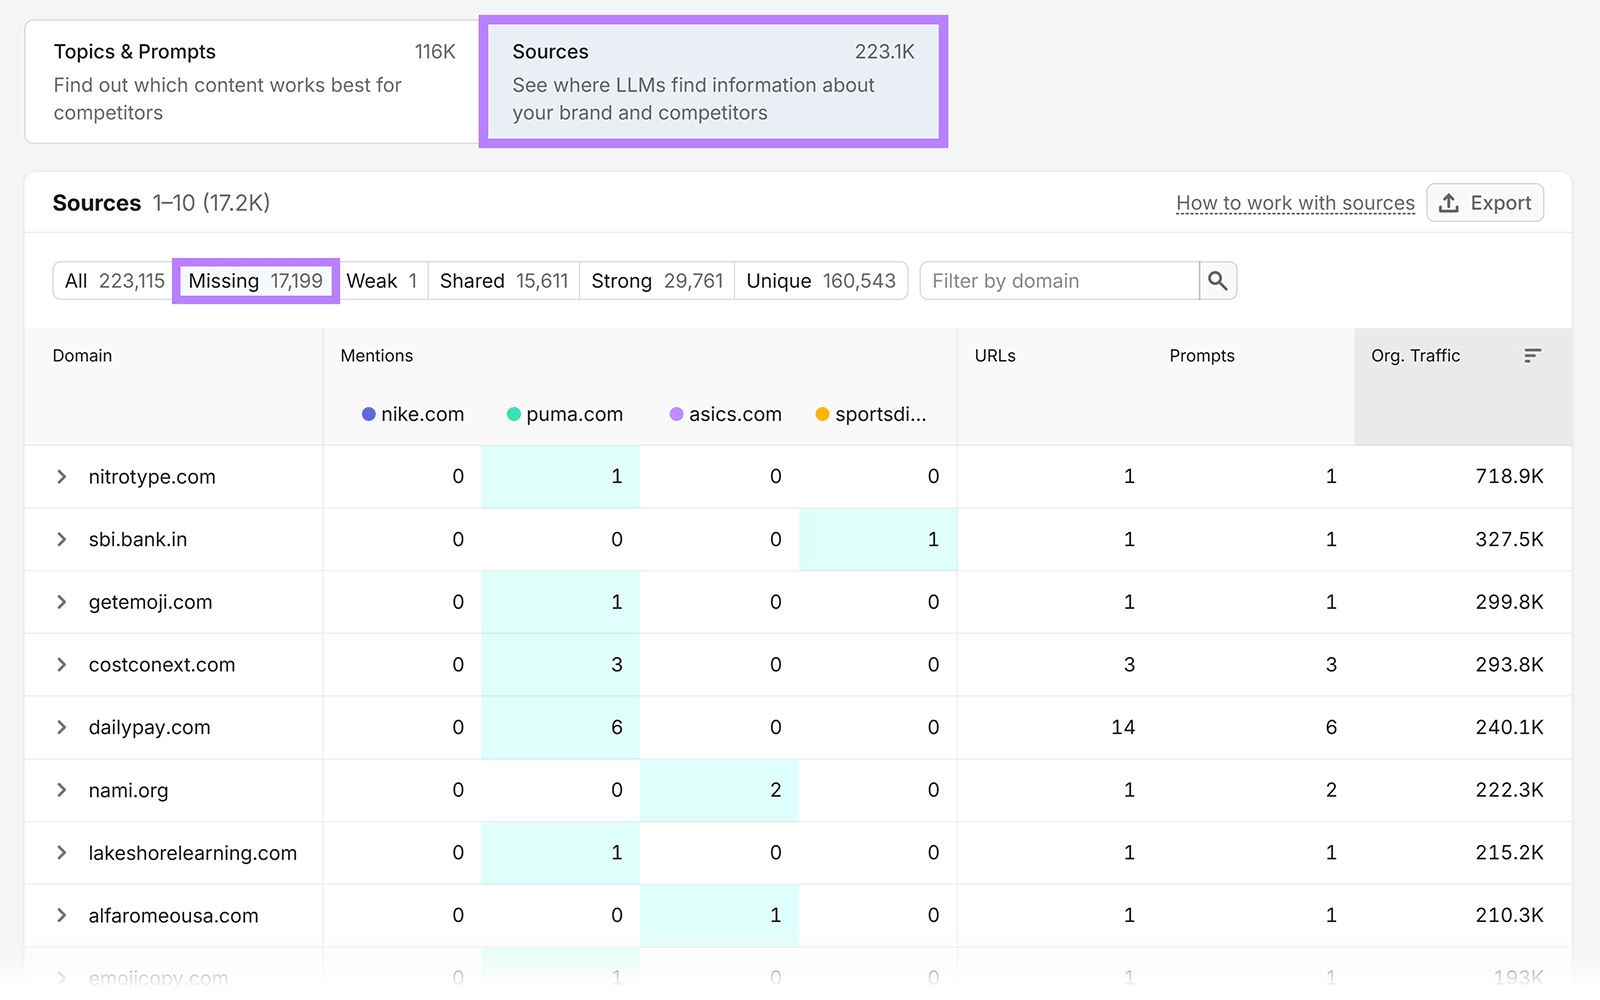
Task: Expand the costconext.com row
Action: pos(62,665)
